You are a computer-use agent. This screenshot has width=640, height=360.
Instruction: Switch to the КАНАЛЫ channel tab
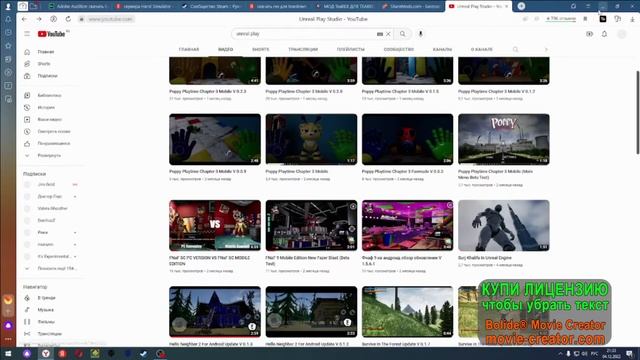click(x=442, y=49)
